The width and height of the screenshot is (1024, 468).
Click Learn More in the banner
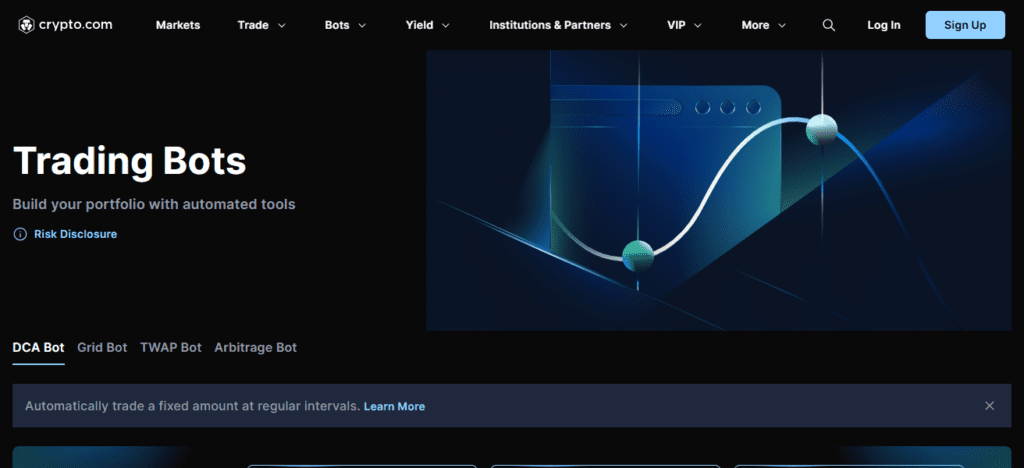pos(394,407)
